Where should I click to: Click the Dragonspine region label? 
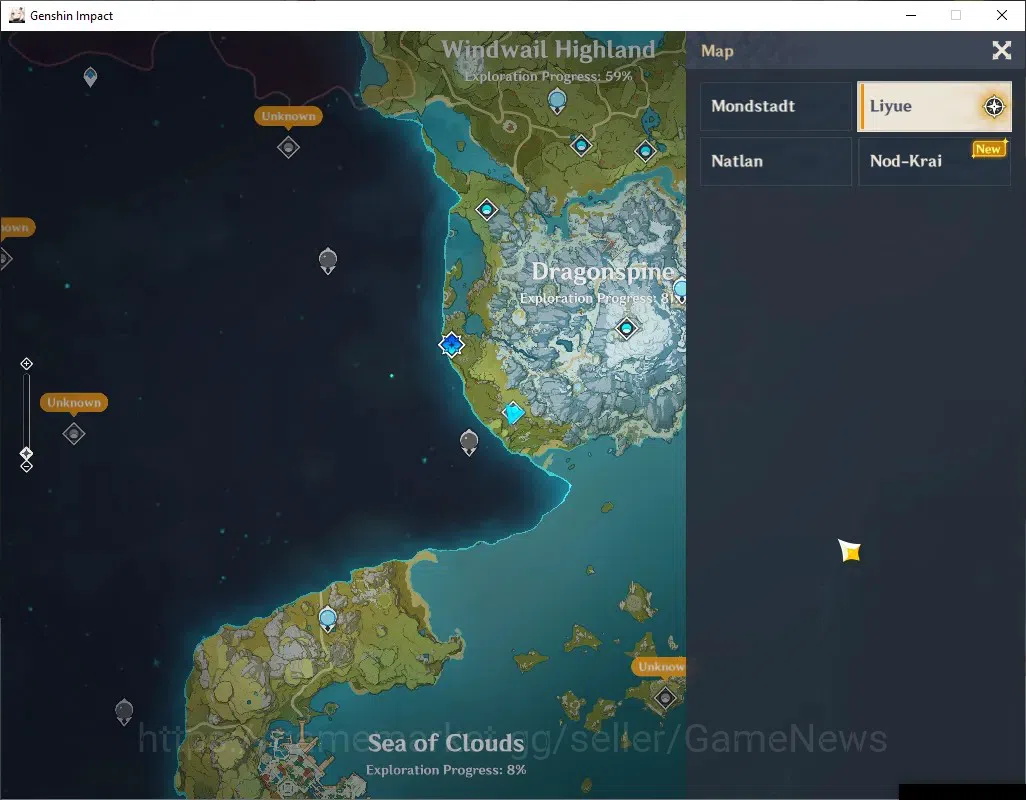coord(603,271)
